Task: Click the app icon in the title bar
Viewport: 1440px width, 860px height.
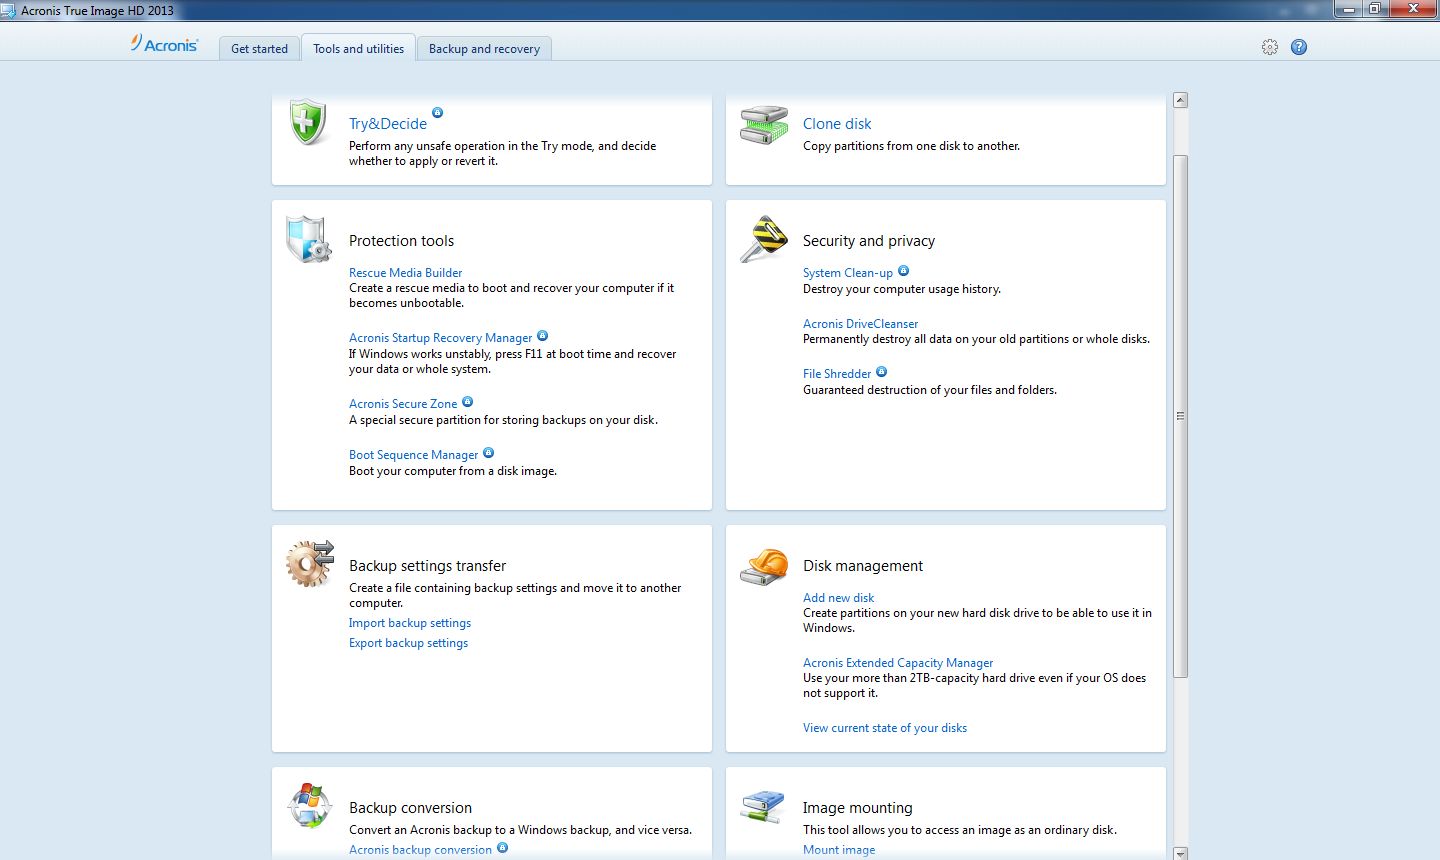Action: (10, 10)
